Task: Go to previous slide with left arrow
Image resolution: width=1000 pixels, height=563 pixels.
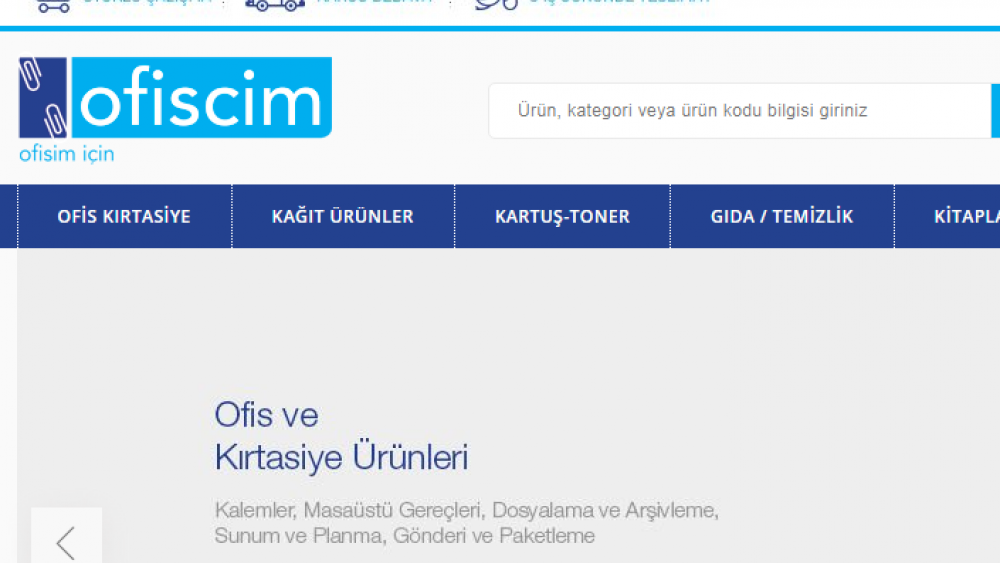Action: pos(66,536)
